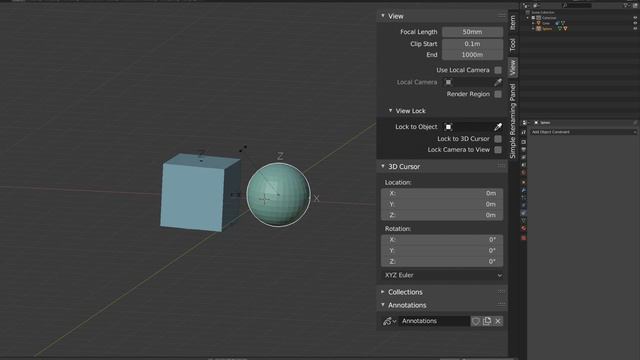Collapse the Collection tree row in outliner
Image resolution: width=640 pixels, height=360 pixels.
pyautogui.click(x=527, y=18)
